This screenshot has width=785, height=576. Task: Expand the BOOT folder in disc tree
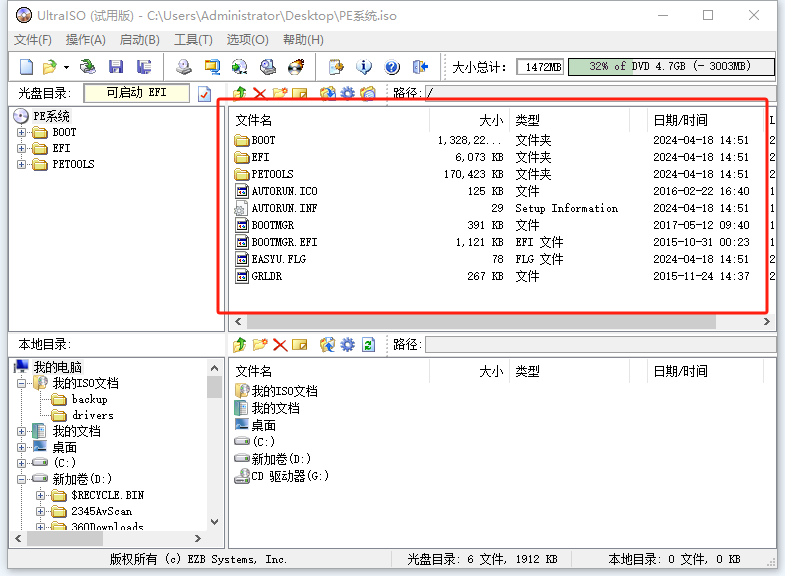[22, 133]
